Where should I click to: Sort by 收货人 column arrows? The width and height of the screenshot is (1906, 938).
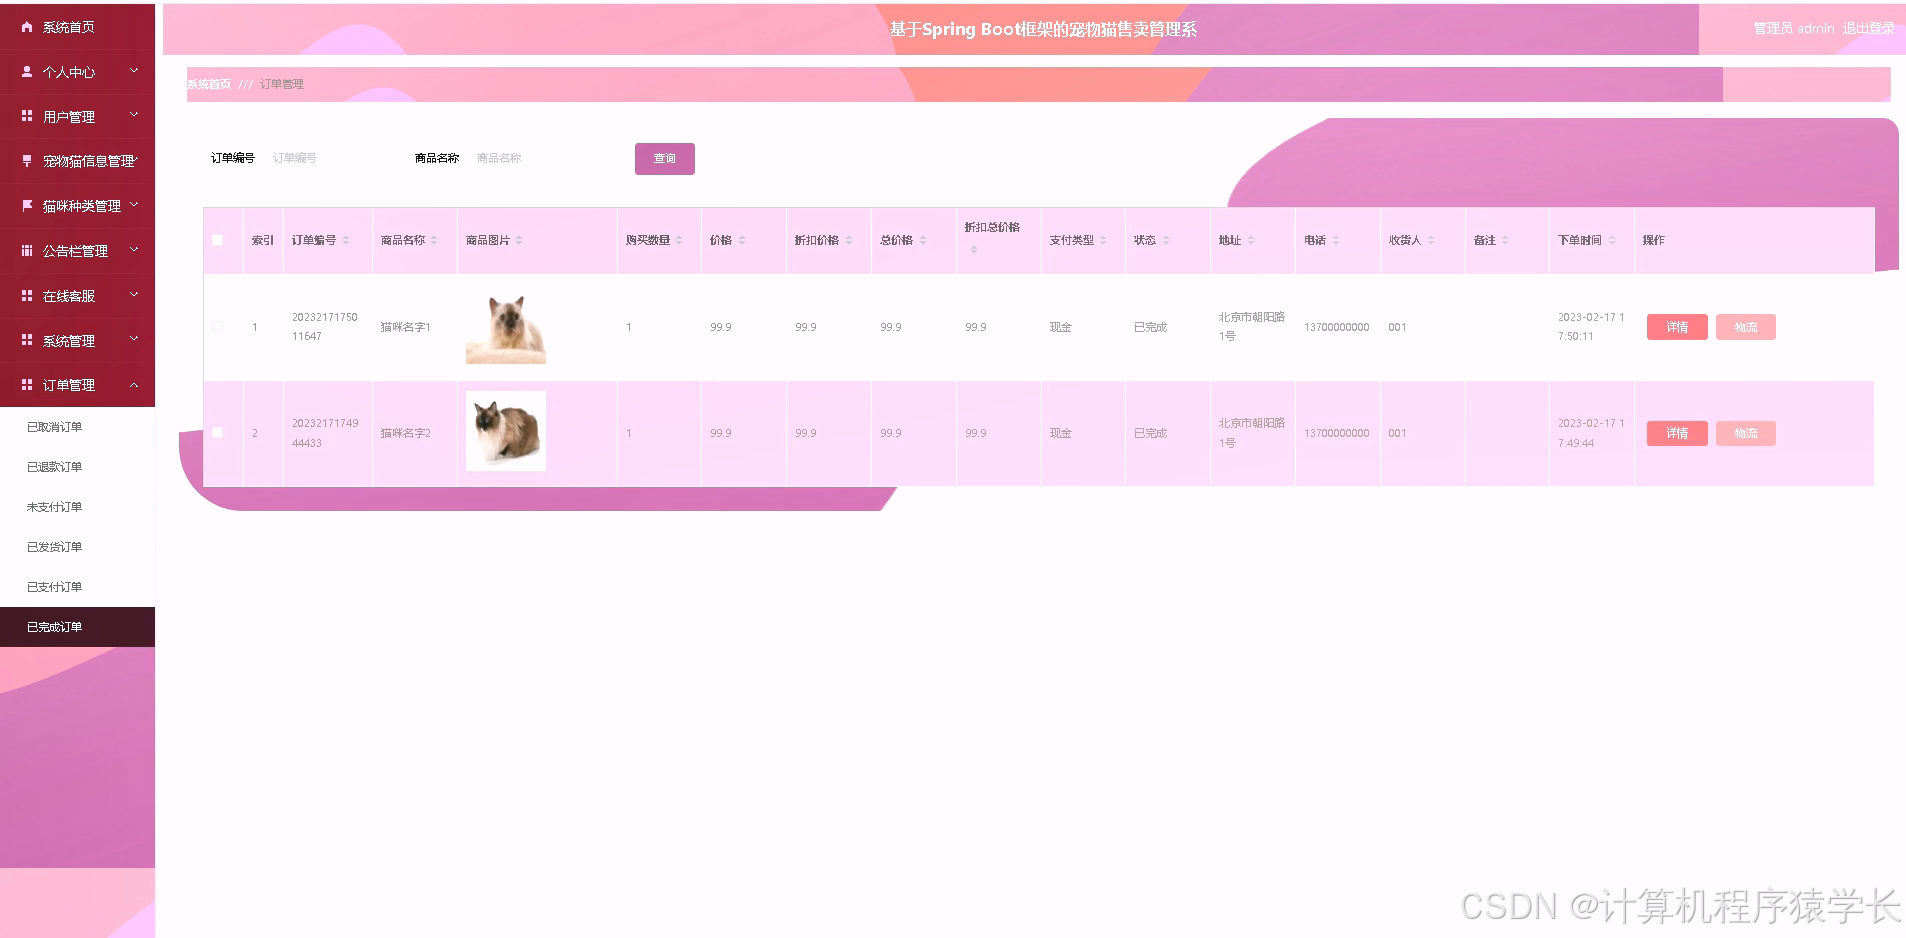1431,240
